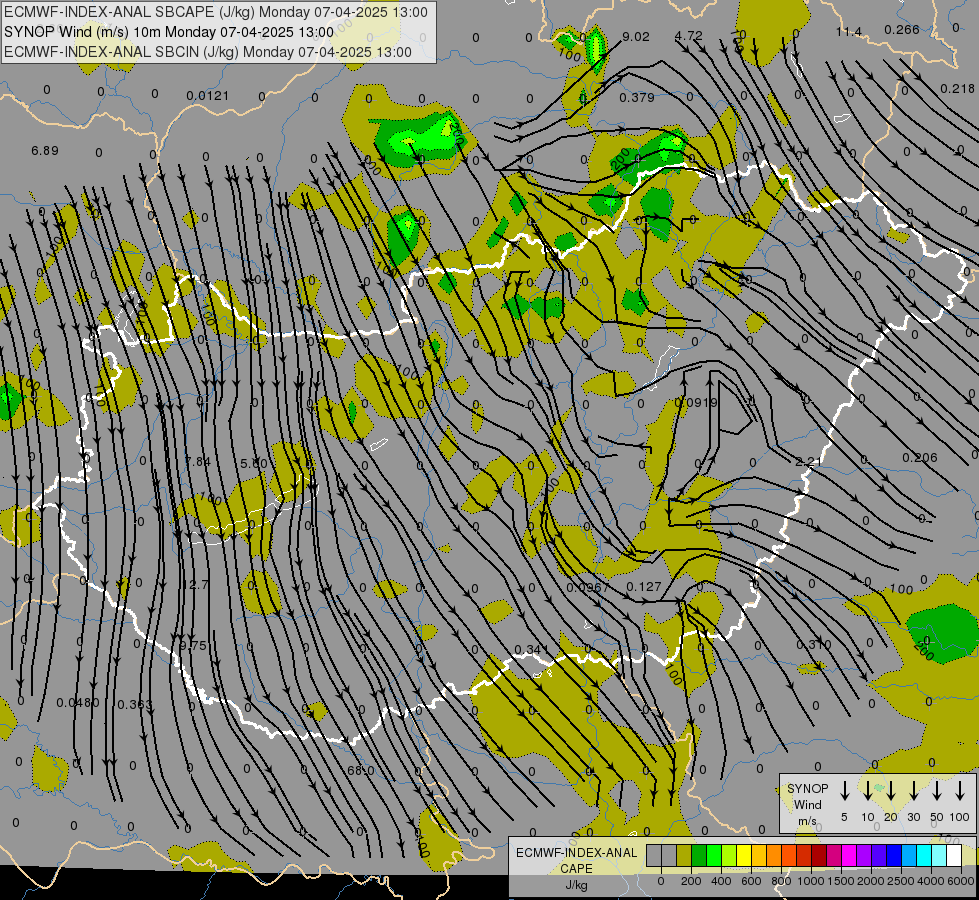Click the 0.0480 value on the map
The image size is (979, 900).
(x=77, y=703)
